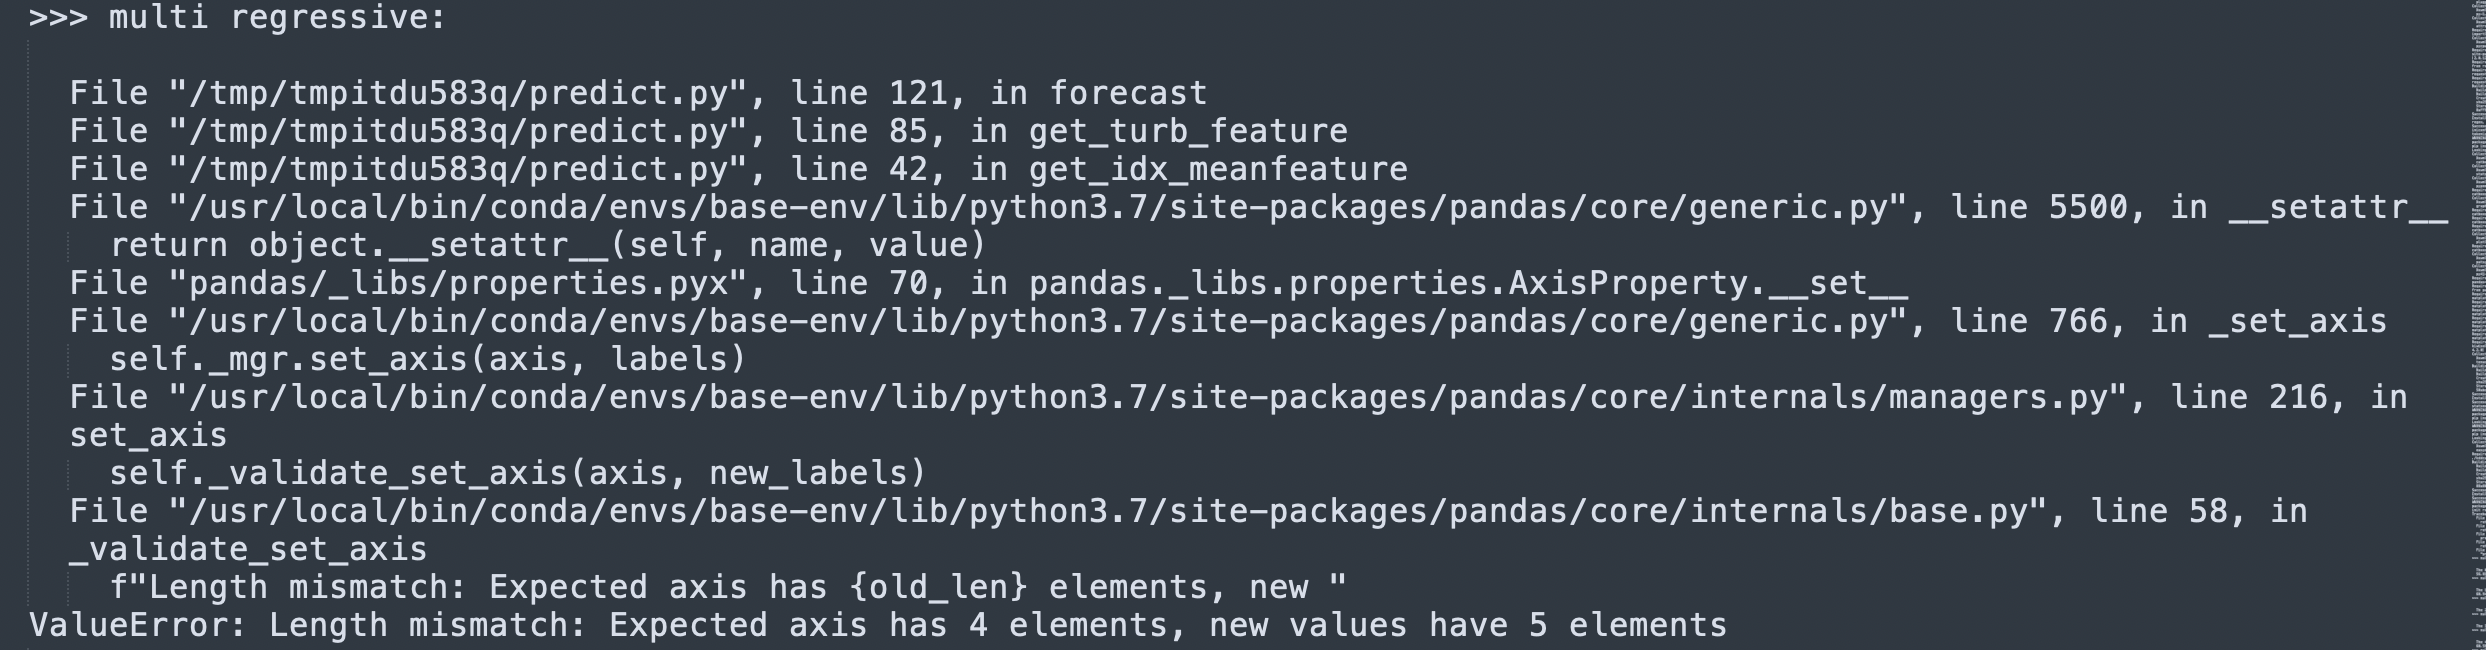Click the ValueError message line

pyautogui.click(x=878, y=625)
